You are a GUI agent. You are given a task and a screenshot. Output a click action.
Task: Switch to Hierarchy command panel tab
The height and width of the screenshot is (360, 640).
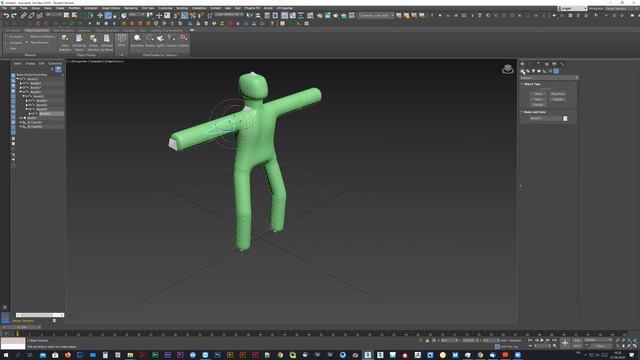click(538, 64)
